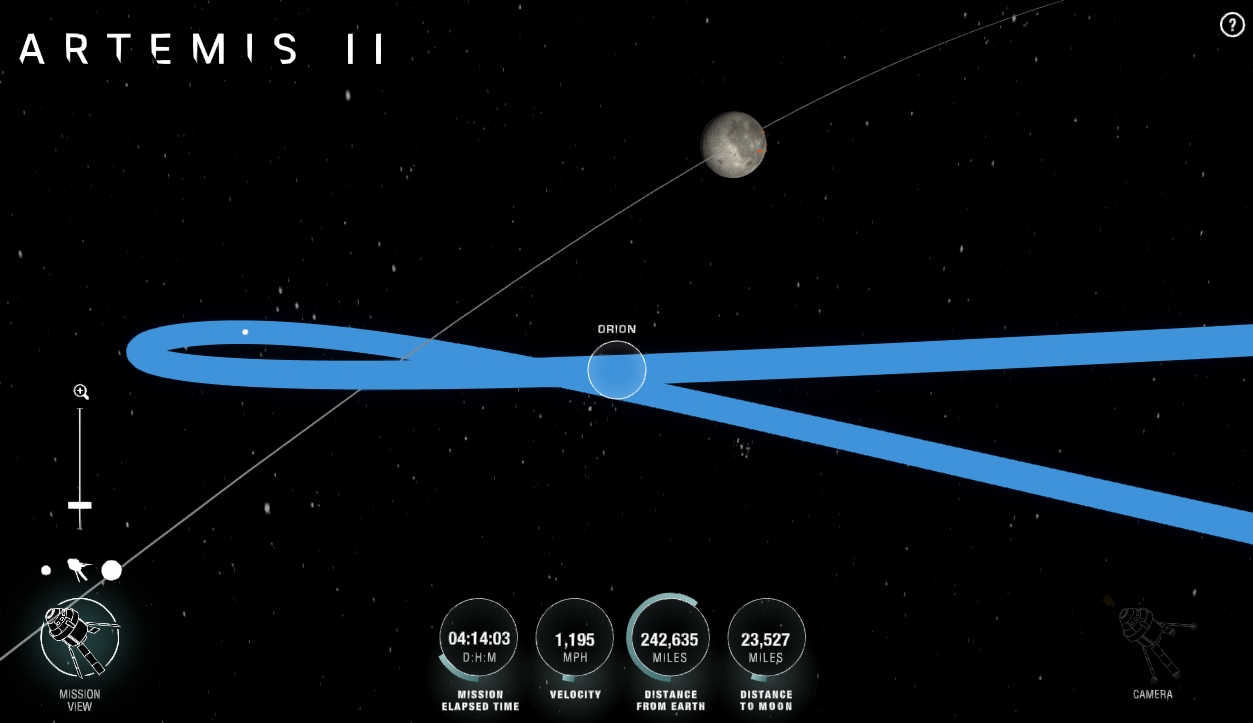The height and width of the screenshot is (723, 1253).
Task: Click the Moon in the scene
Action: [733, 144]
